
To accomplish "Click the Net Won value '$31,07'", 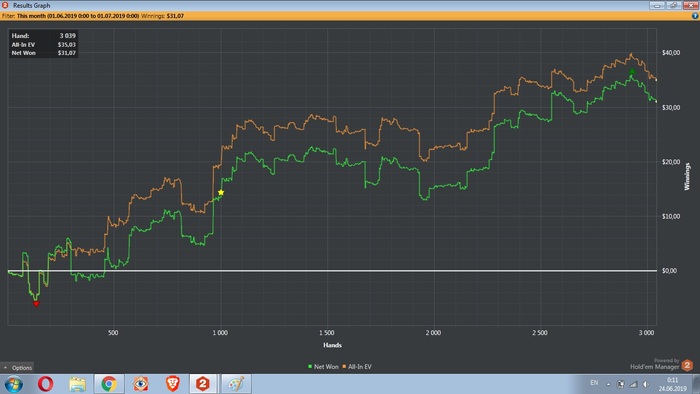I will tap(67, 53).
